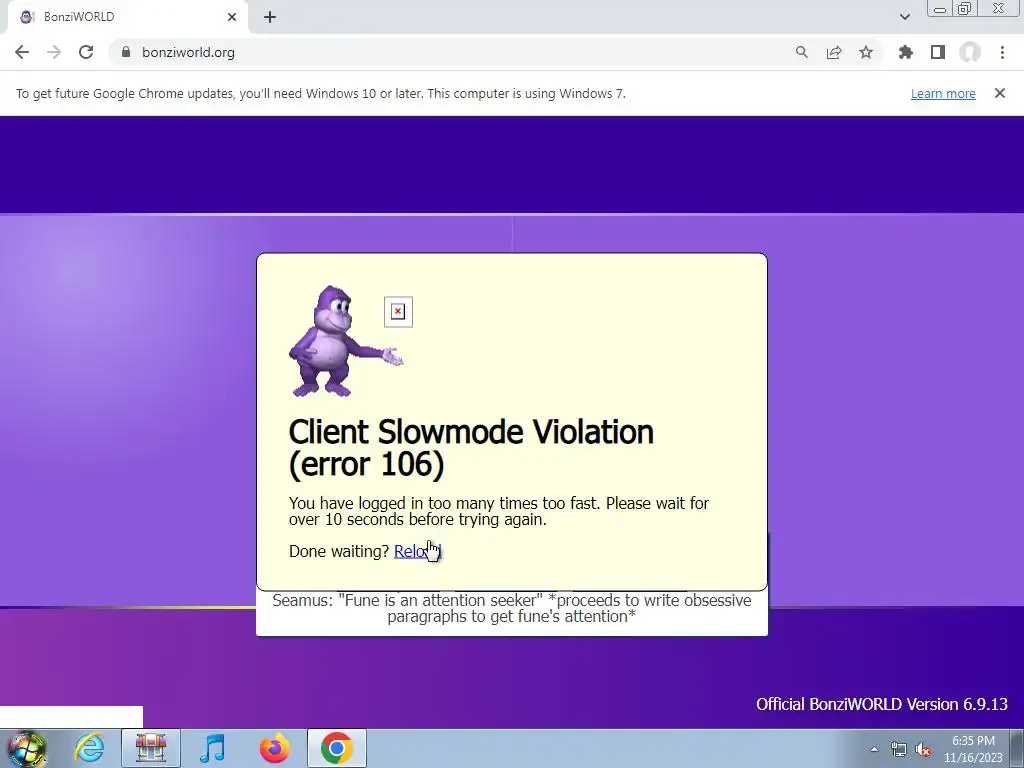Click the purple Bonzi gorilla image
The height and width of the screenshot is (768, 1024).
pyautogui.click(x=345, y=341)
